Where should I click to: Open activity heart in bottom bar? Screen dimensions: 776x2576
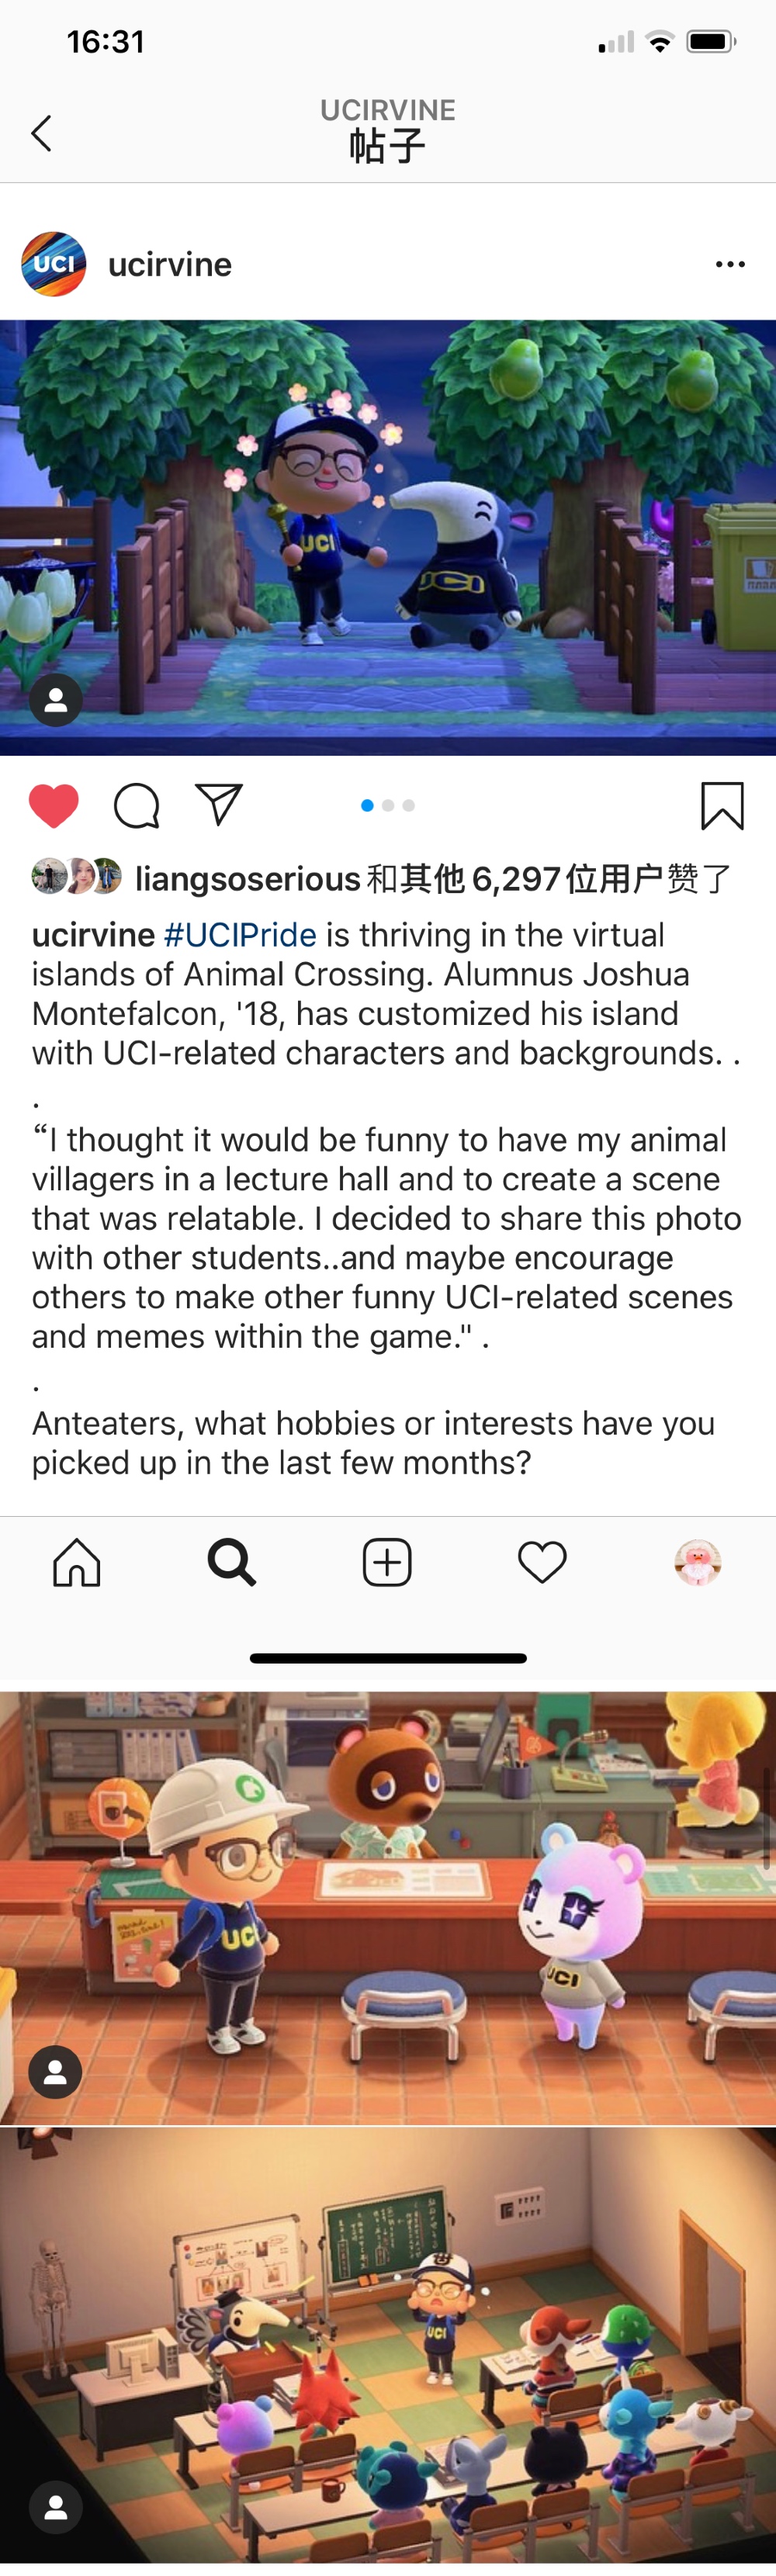pos(542,1562)
